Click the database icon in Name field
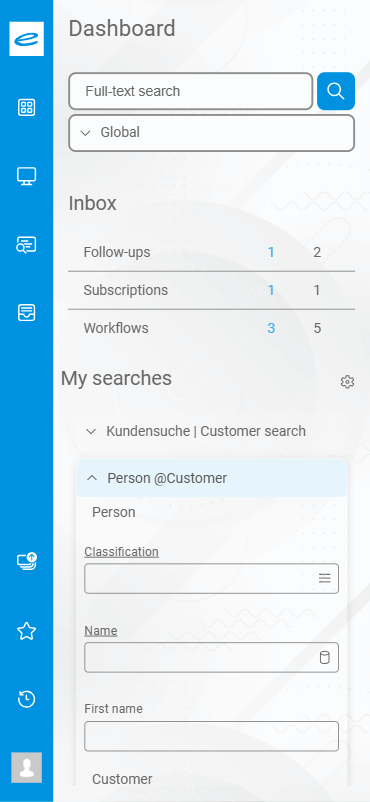Screen dimensions: 370x802 pos(324,657)
